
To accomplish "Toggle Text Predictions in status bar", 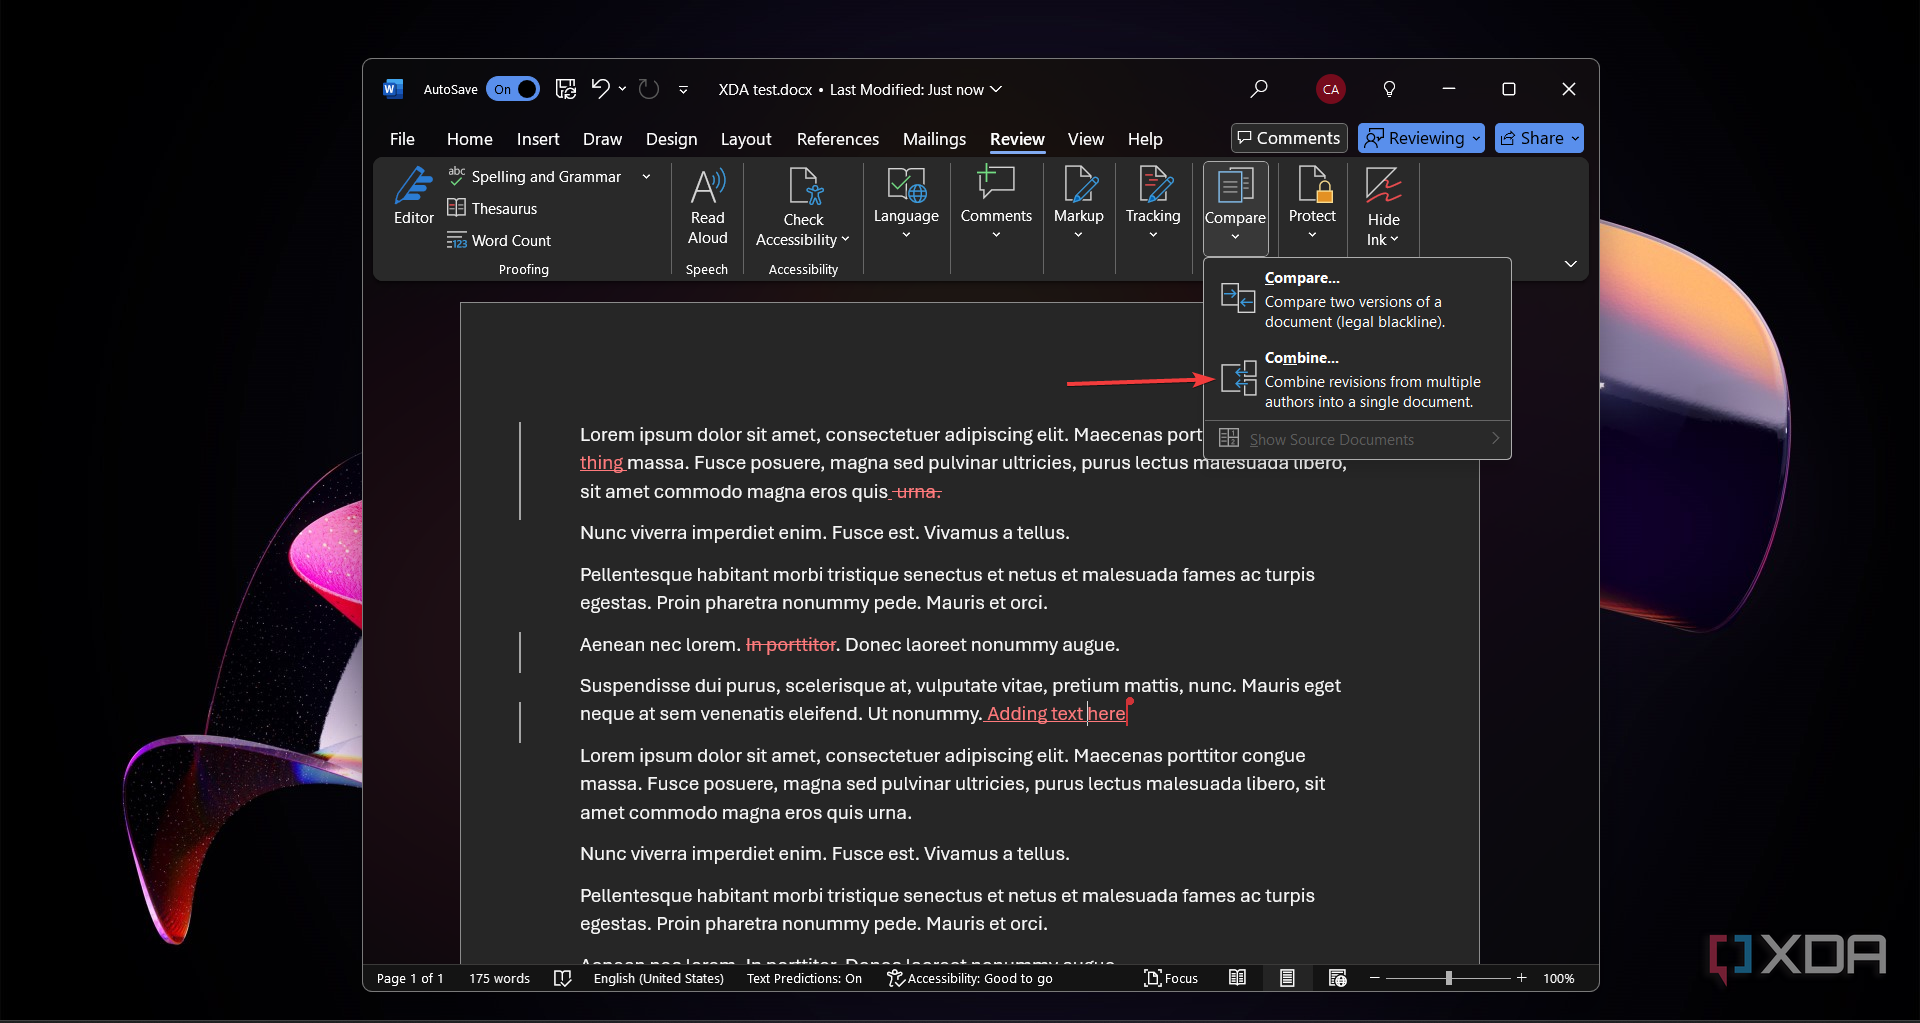I will 804,978.
